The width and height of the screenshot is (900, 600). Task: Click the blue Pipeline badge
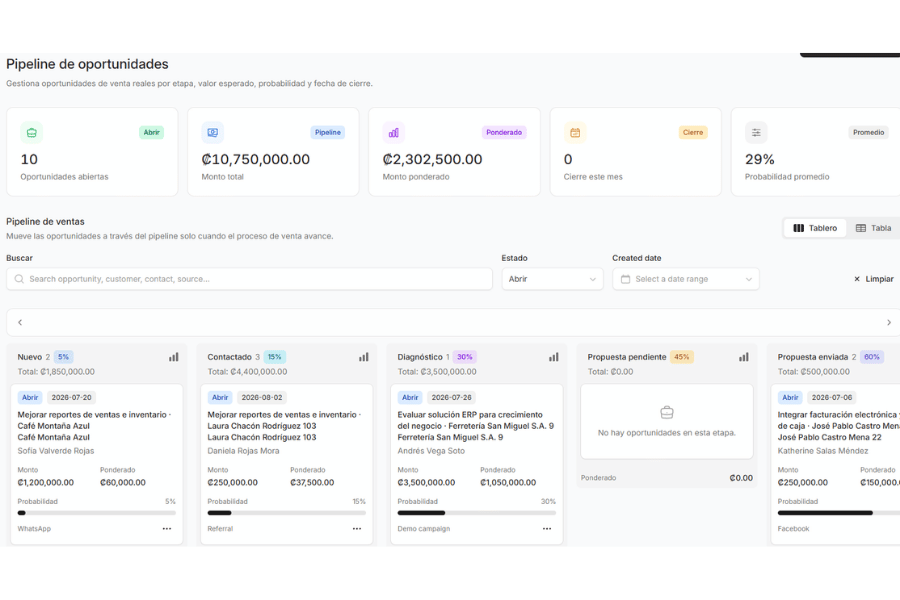tap(328, 133)
